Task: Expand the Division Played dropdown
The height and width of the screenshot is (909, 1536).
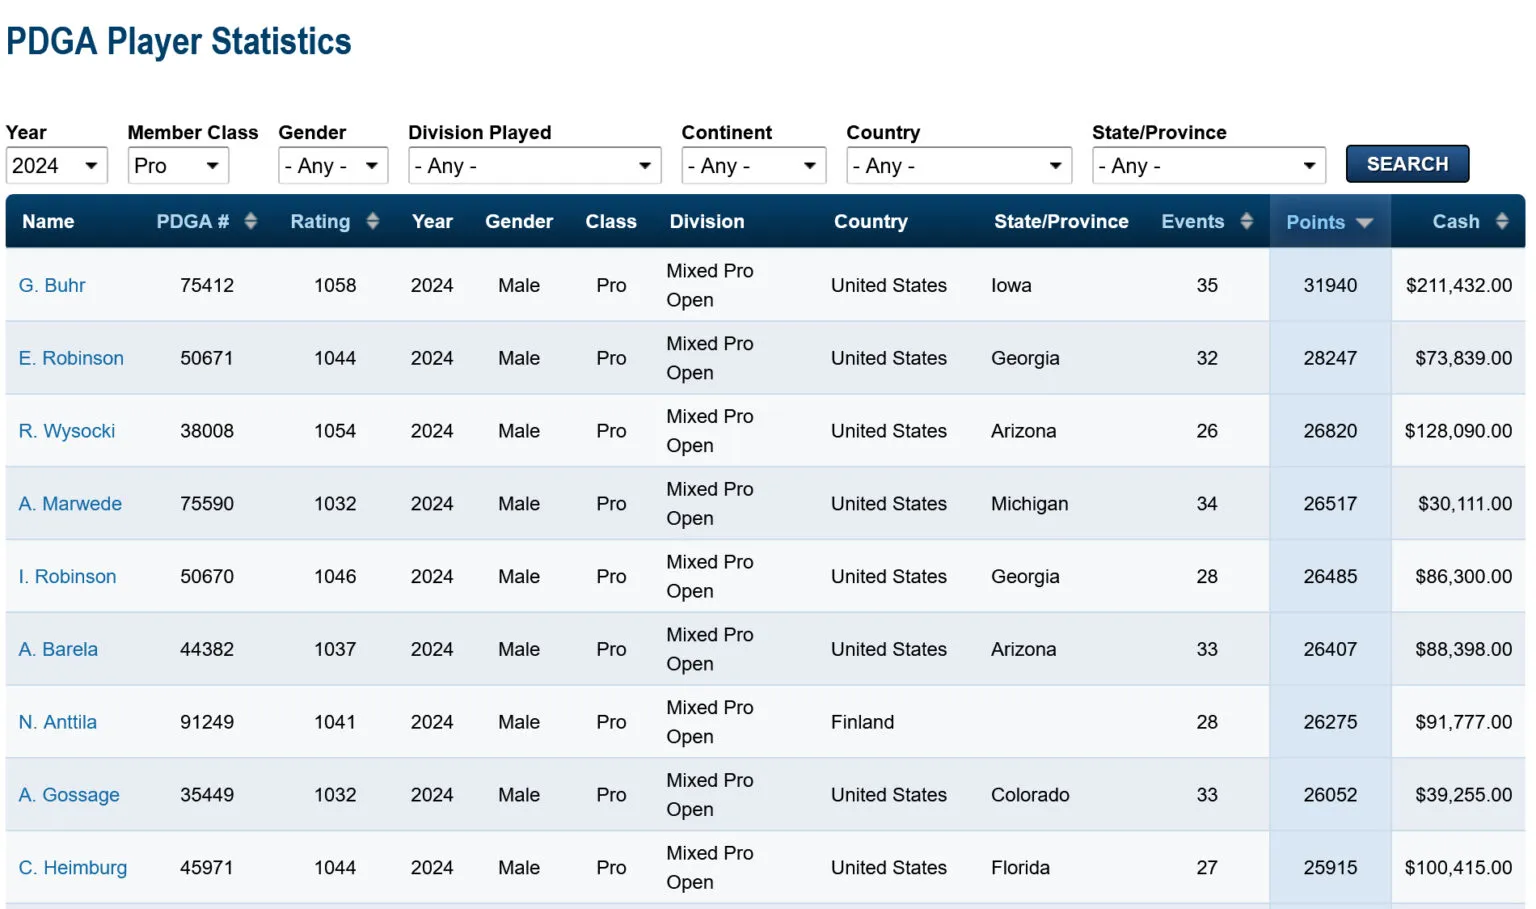Action: tap(534, 166)
